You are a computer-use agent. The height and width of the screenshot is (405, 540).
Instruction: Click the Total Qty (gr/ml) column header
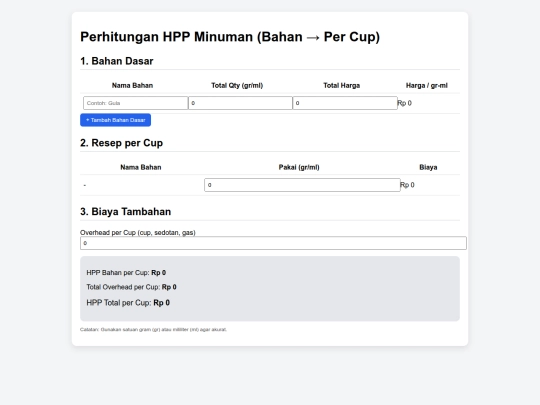(x=237, y=85)
